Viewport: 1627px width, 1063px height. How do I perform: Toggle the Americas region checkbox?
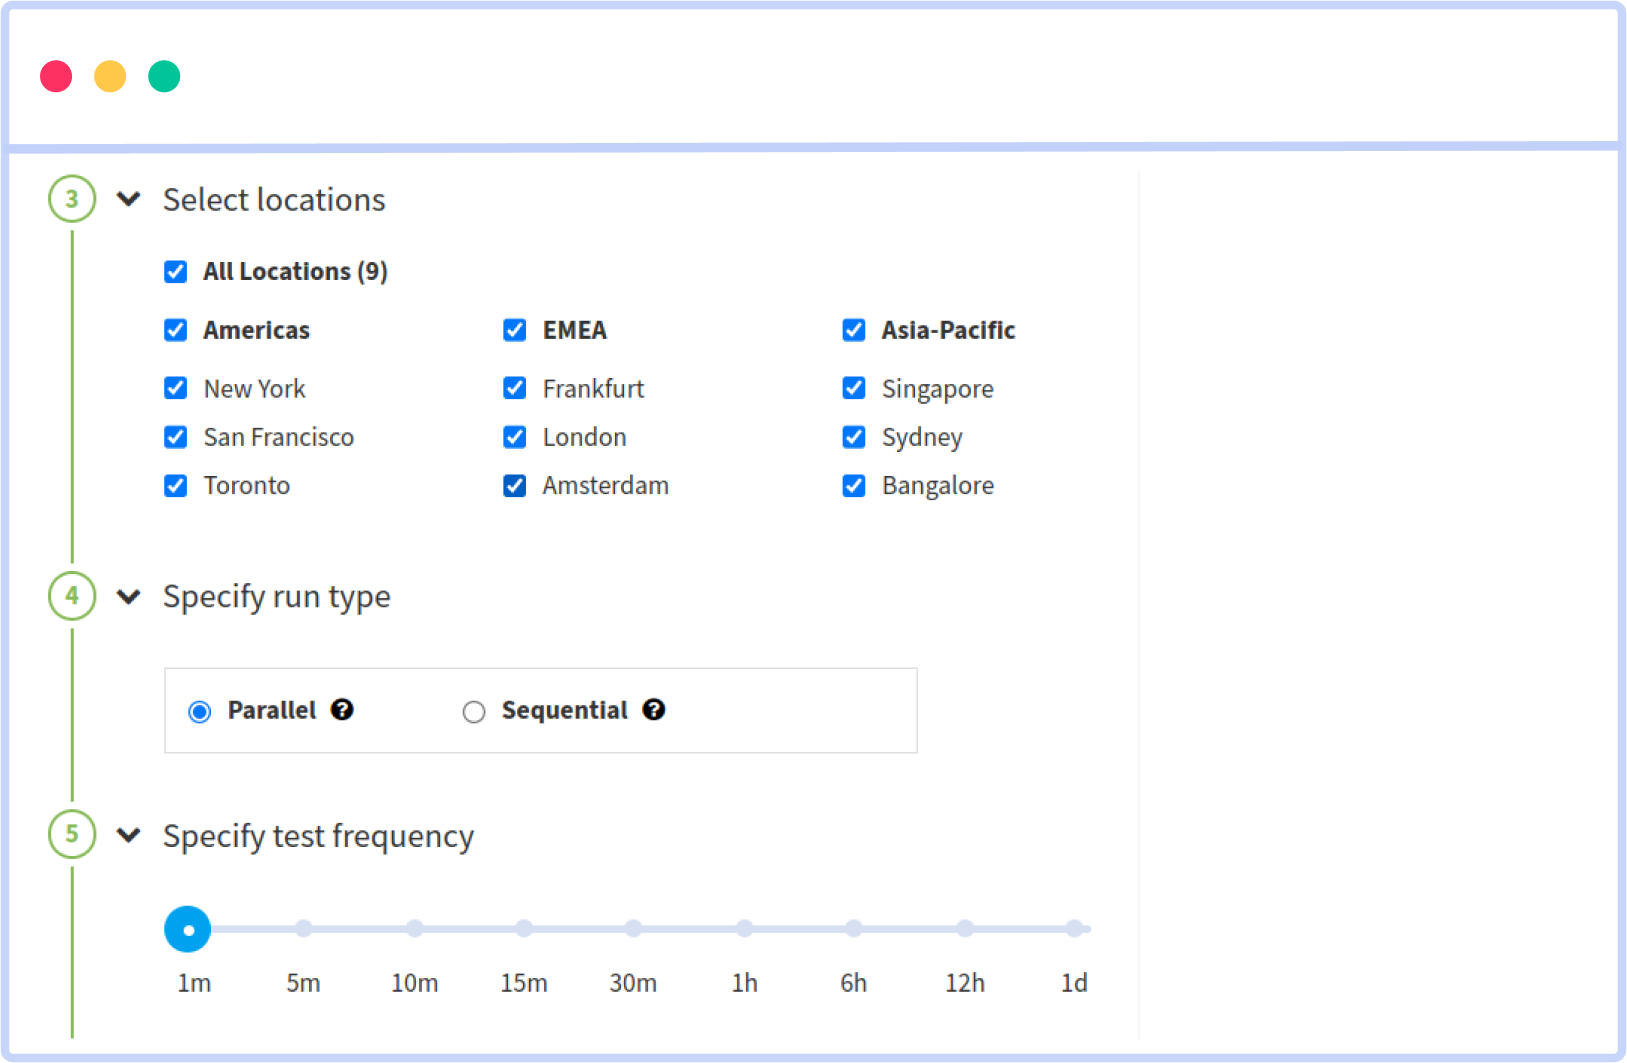coord(176,330)
